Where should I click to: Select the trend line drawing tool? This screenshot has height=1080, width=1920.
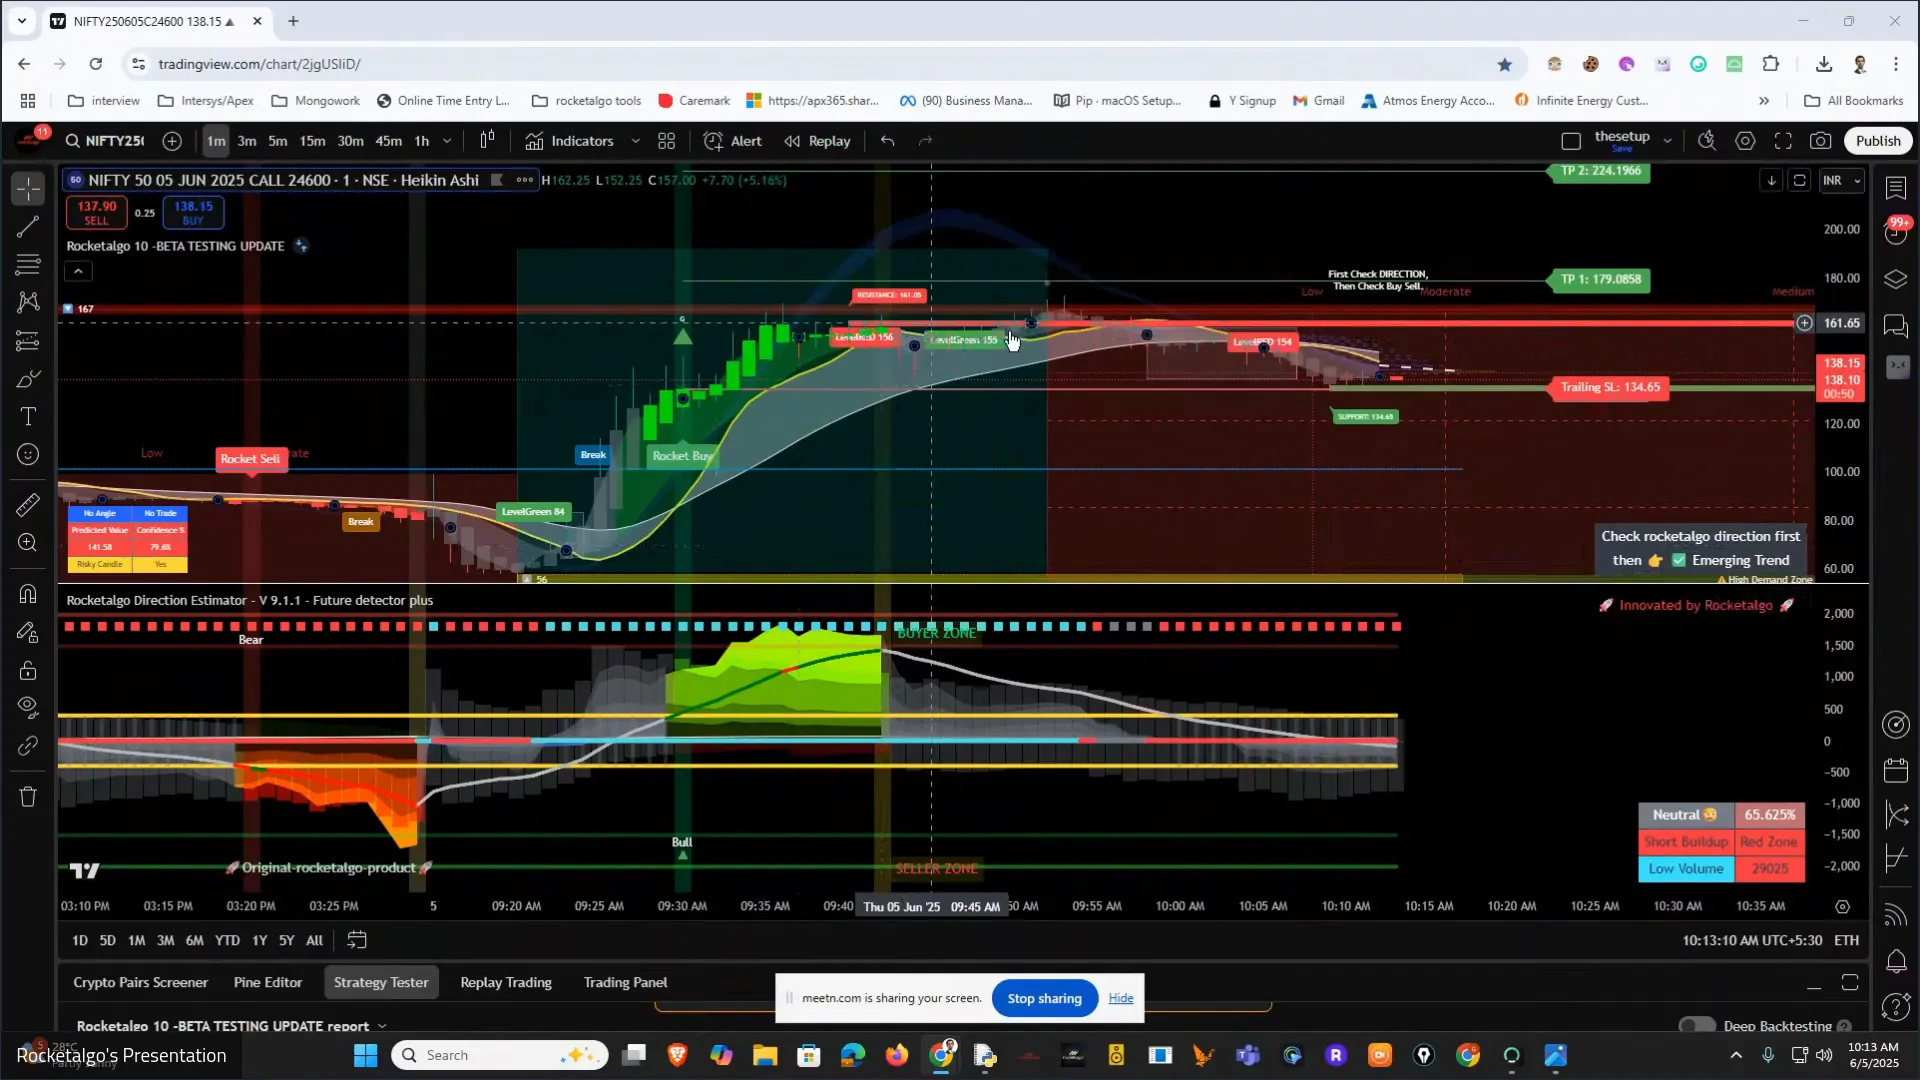coord(28,227)
